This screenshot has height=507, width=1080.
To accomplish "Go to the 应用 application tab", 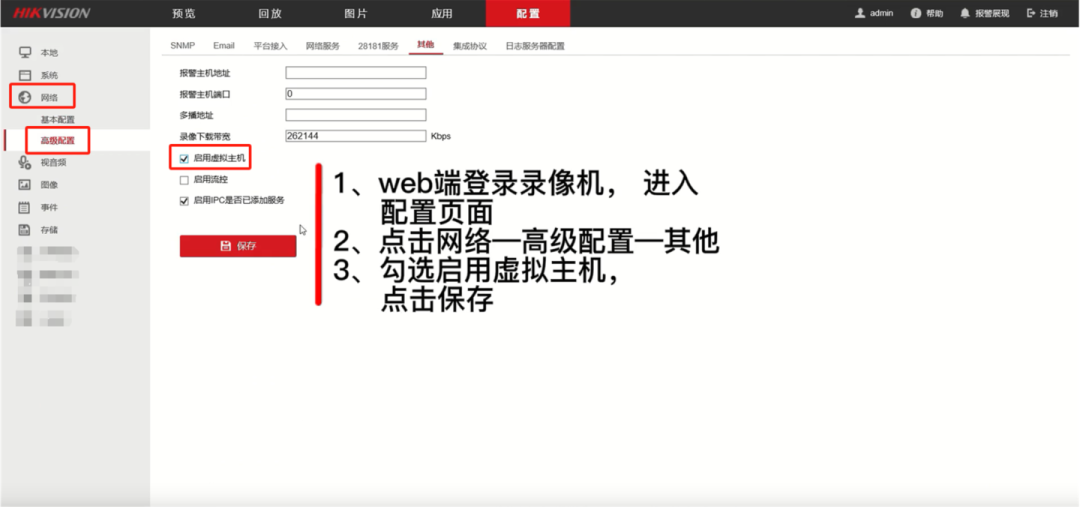I will tap(442, 14).
